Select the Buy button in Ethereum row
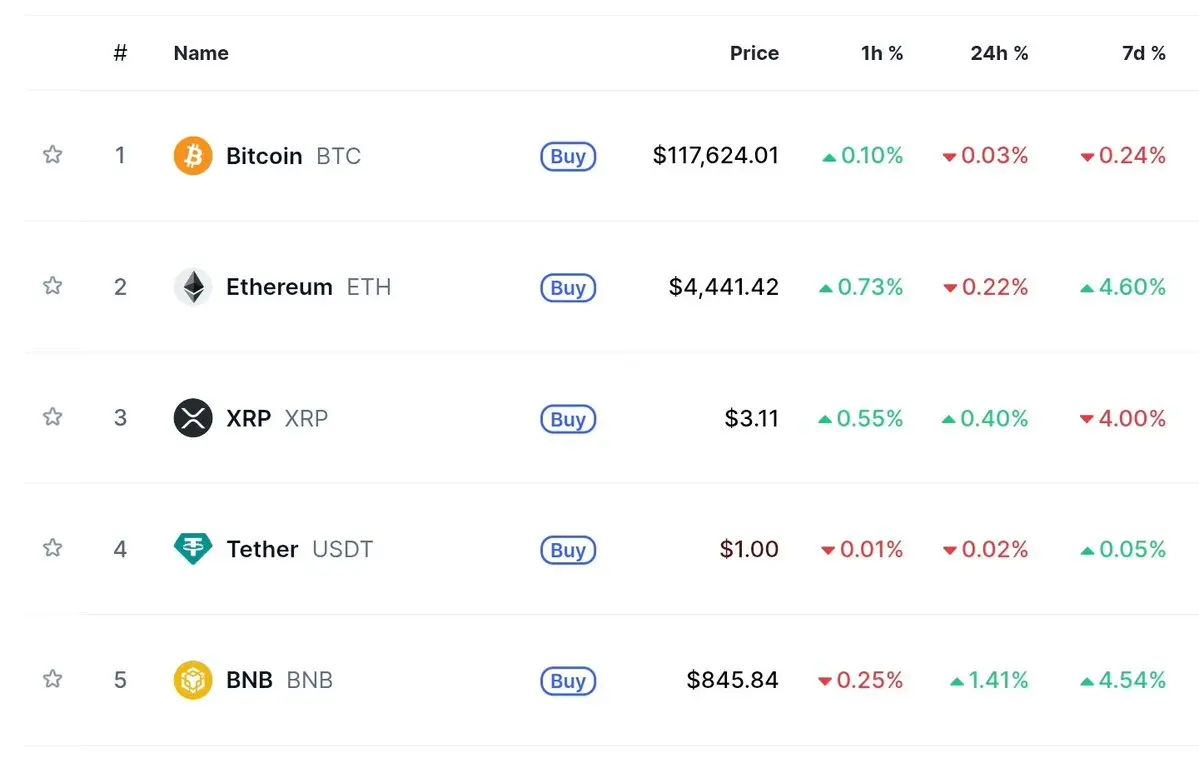The height and width of the screenshot is (773, 1199). pyautogui.click(x=568, y=287)
